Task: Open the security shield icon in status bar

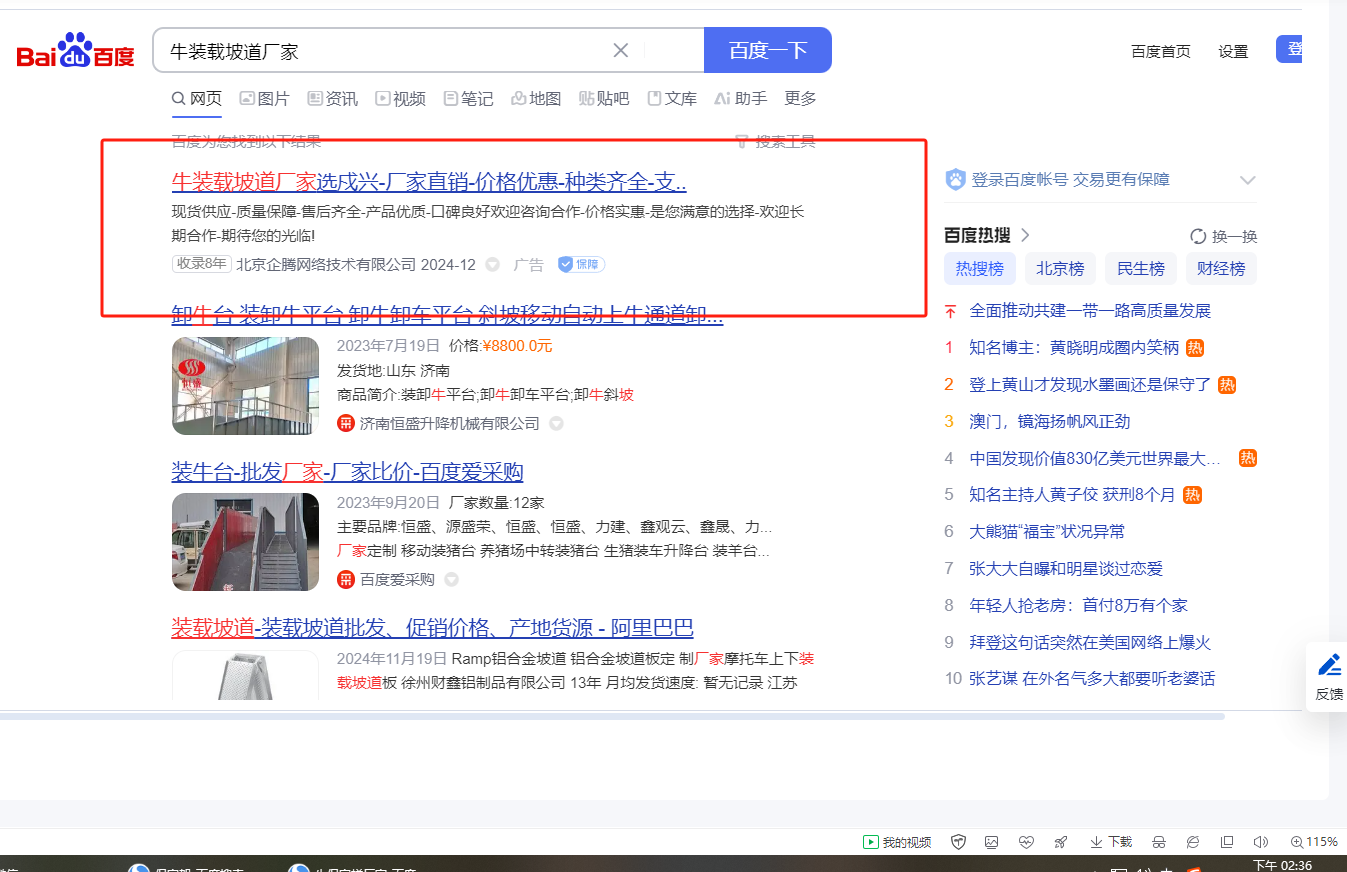Action: [x=958, y=842]
